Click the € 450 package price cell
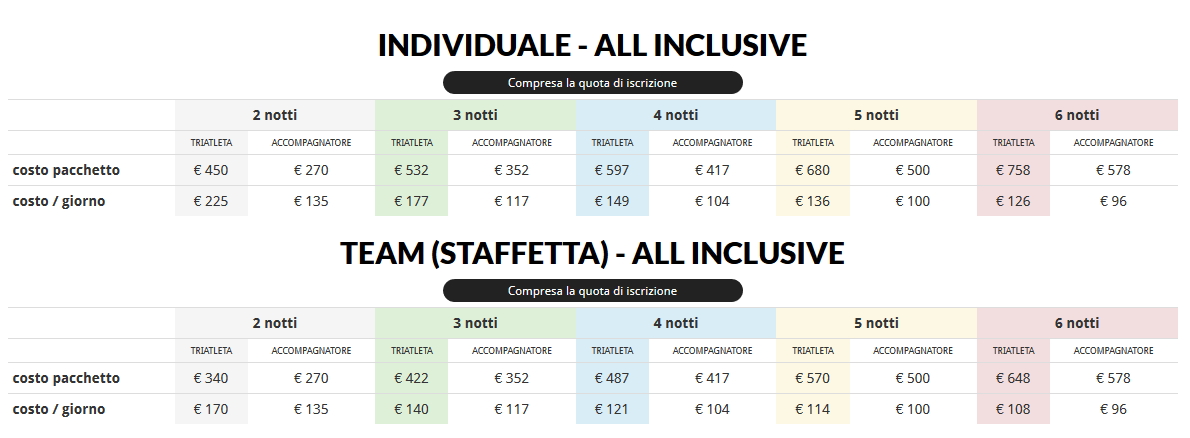 (x=211, y=170)
